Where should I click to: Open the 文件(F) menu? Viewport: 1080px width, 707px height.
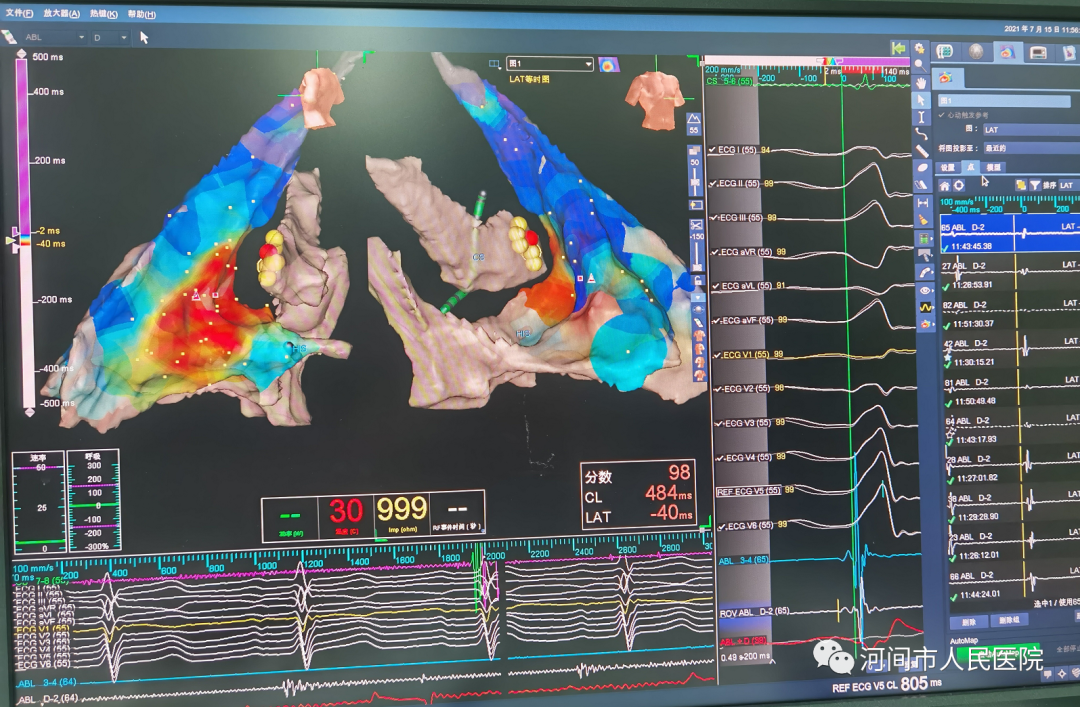[x=19, y=14]
